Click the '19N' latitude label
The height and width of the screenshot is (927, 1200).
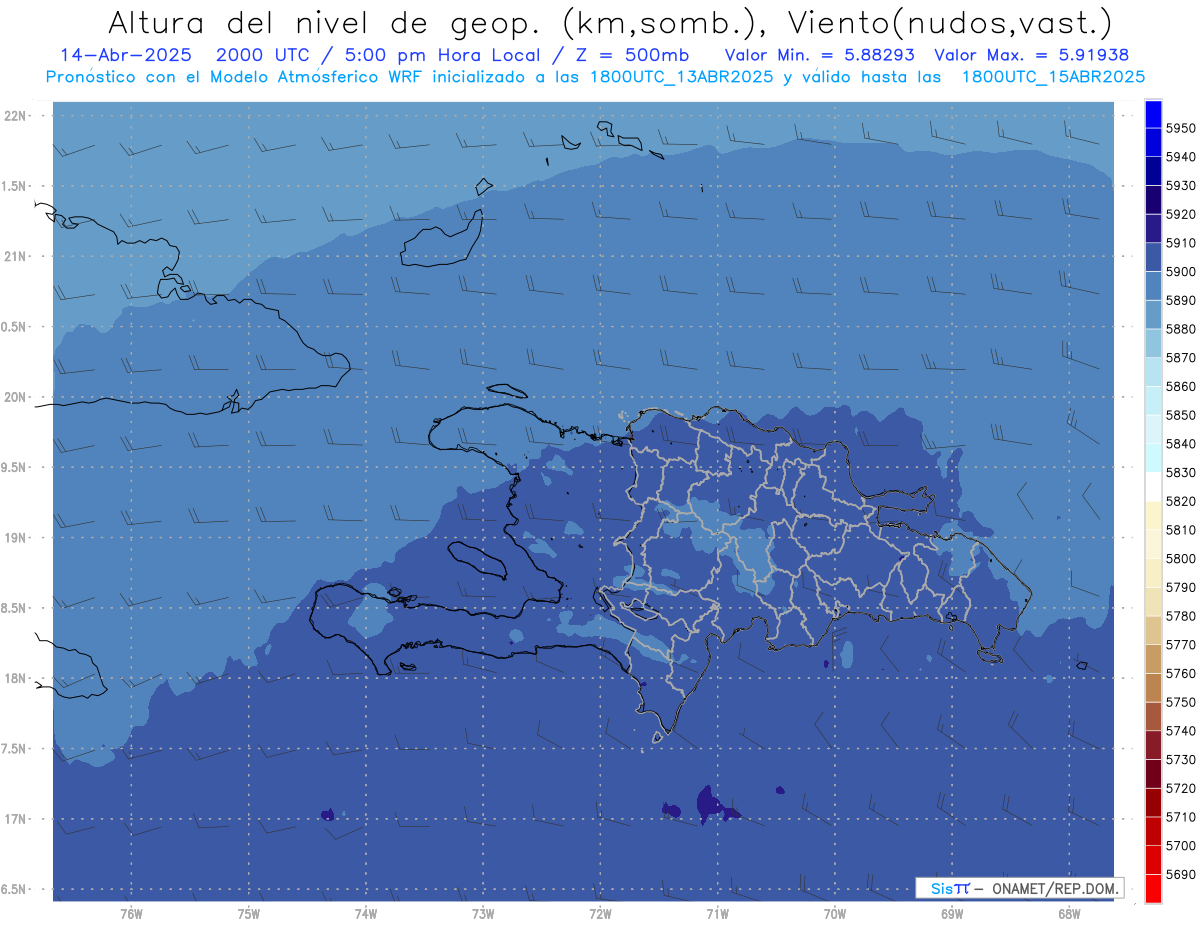click(x=17, y=537)
